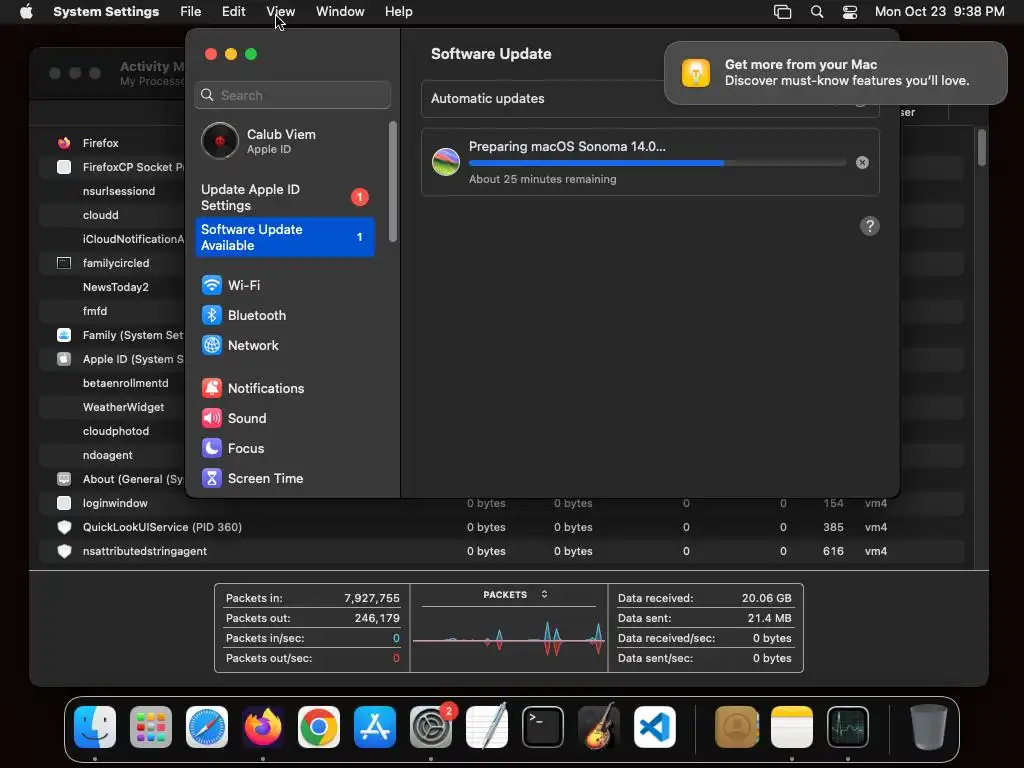Click the help question mark button
The width and height of the screenshot is (1024, 768).
coord(869,226)
